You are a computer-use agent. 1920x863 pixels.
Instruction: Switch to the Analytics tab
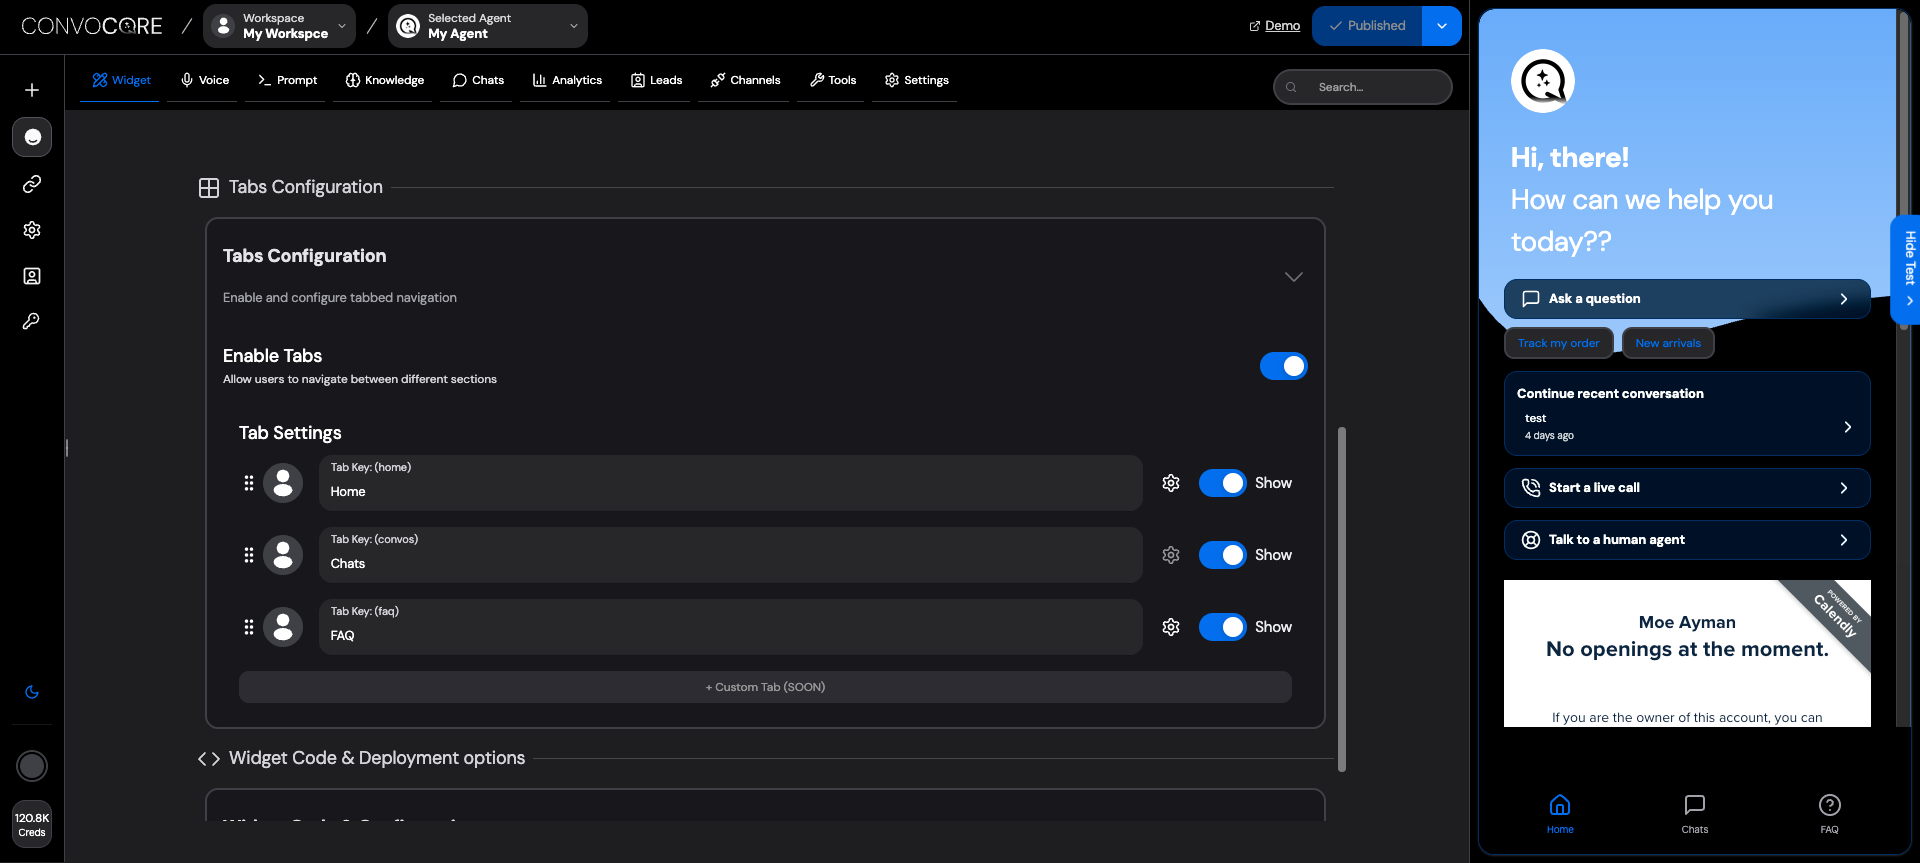coord(567,80)
